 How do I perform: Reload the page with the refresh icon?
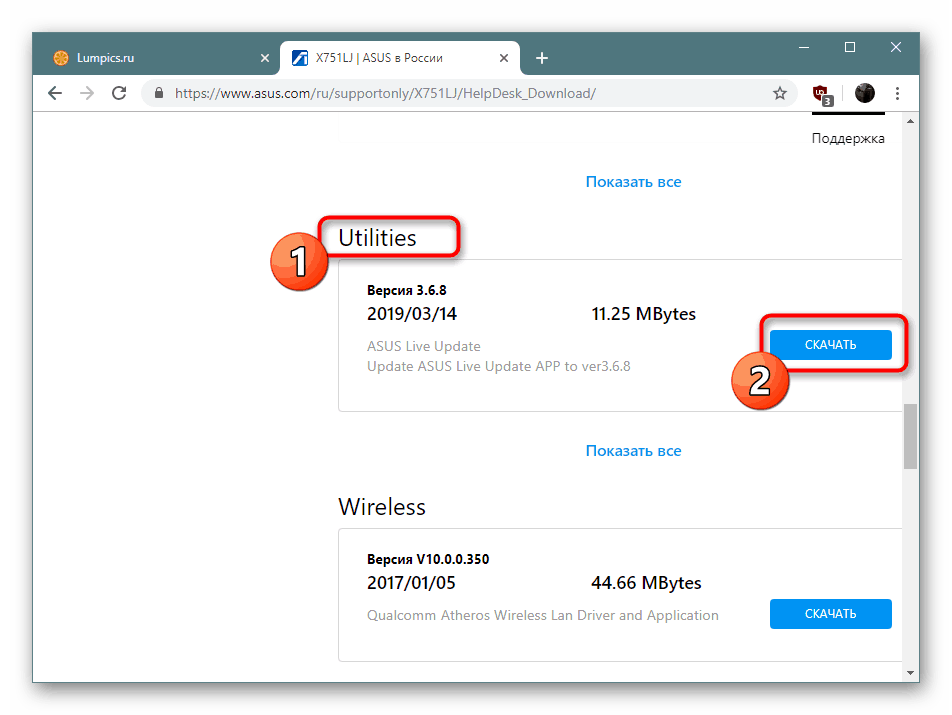click(119, 93)
